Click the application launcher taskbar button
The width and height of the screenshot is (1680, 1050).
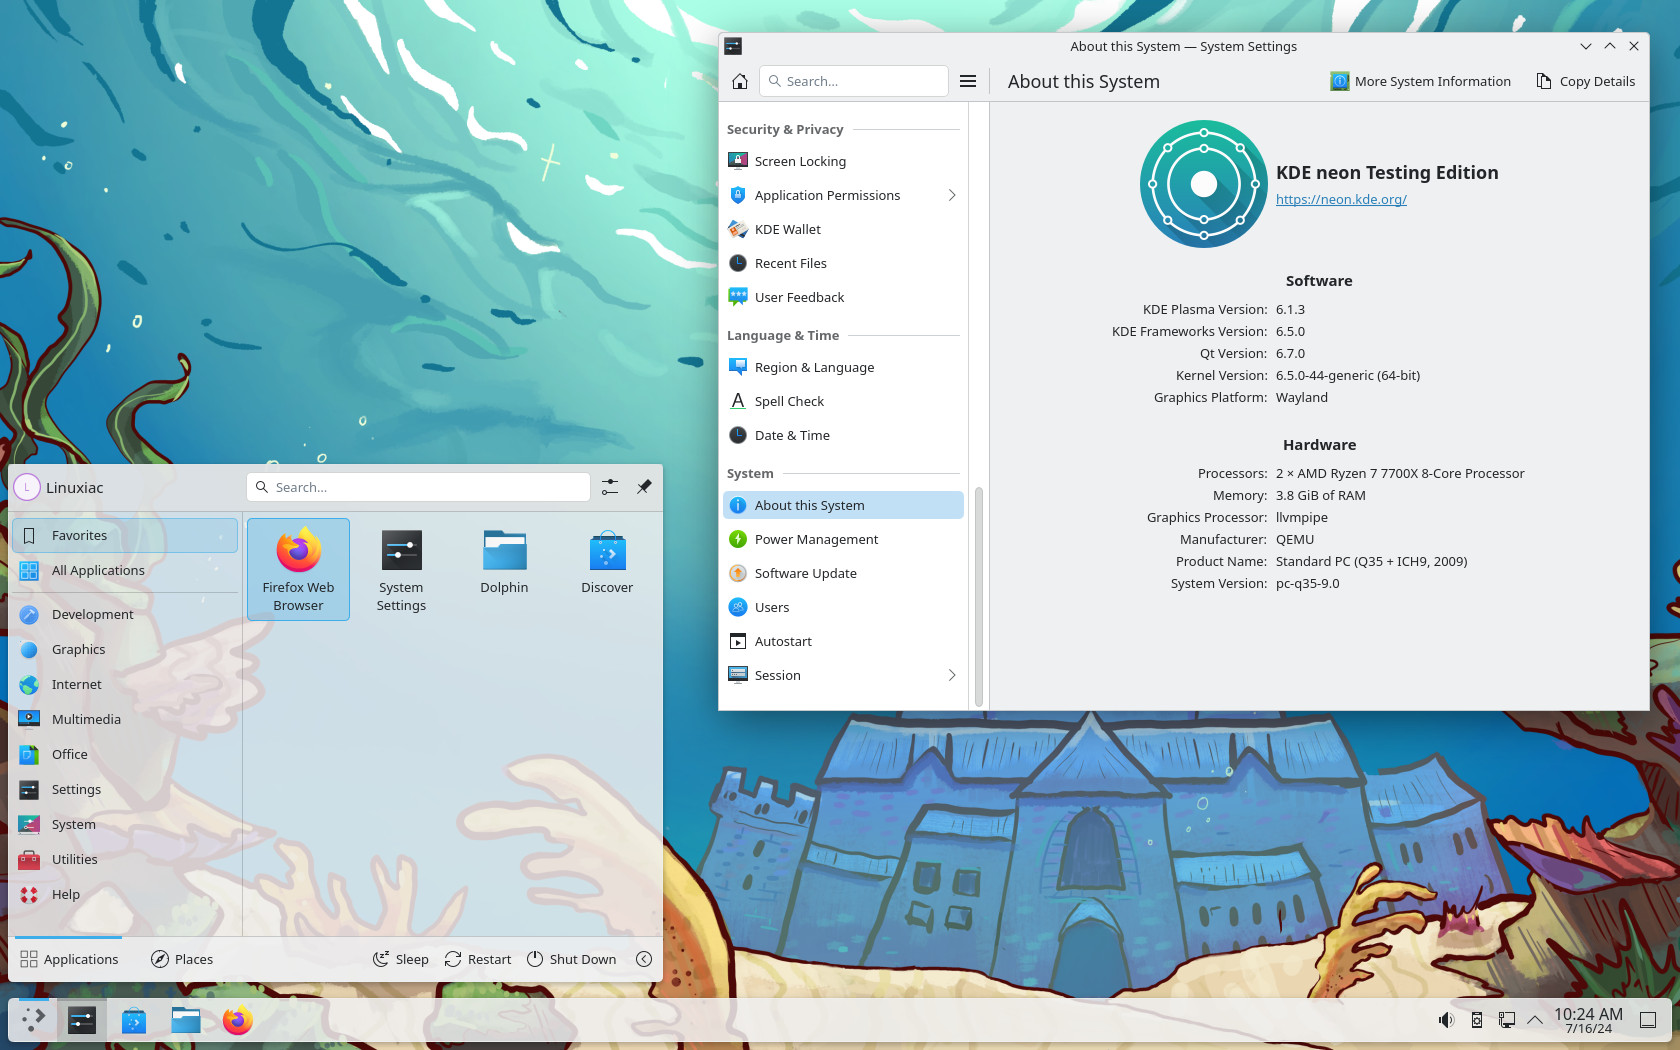[33, 1020]
